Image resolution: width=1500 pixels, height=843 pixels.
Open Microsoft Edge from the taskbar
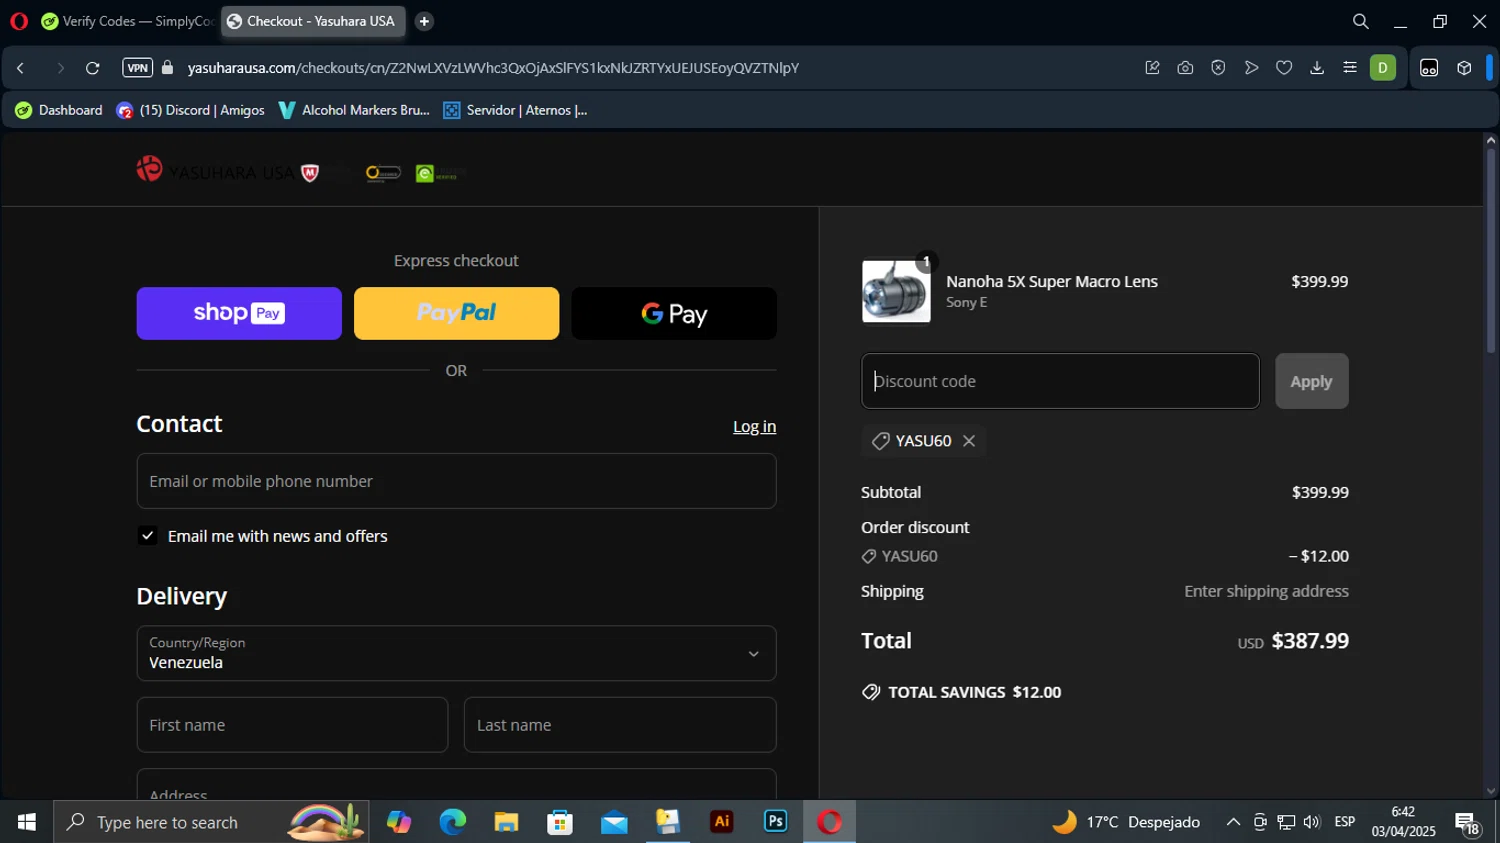pos(453,822)
